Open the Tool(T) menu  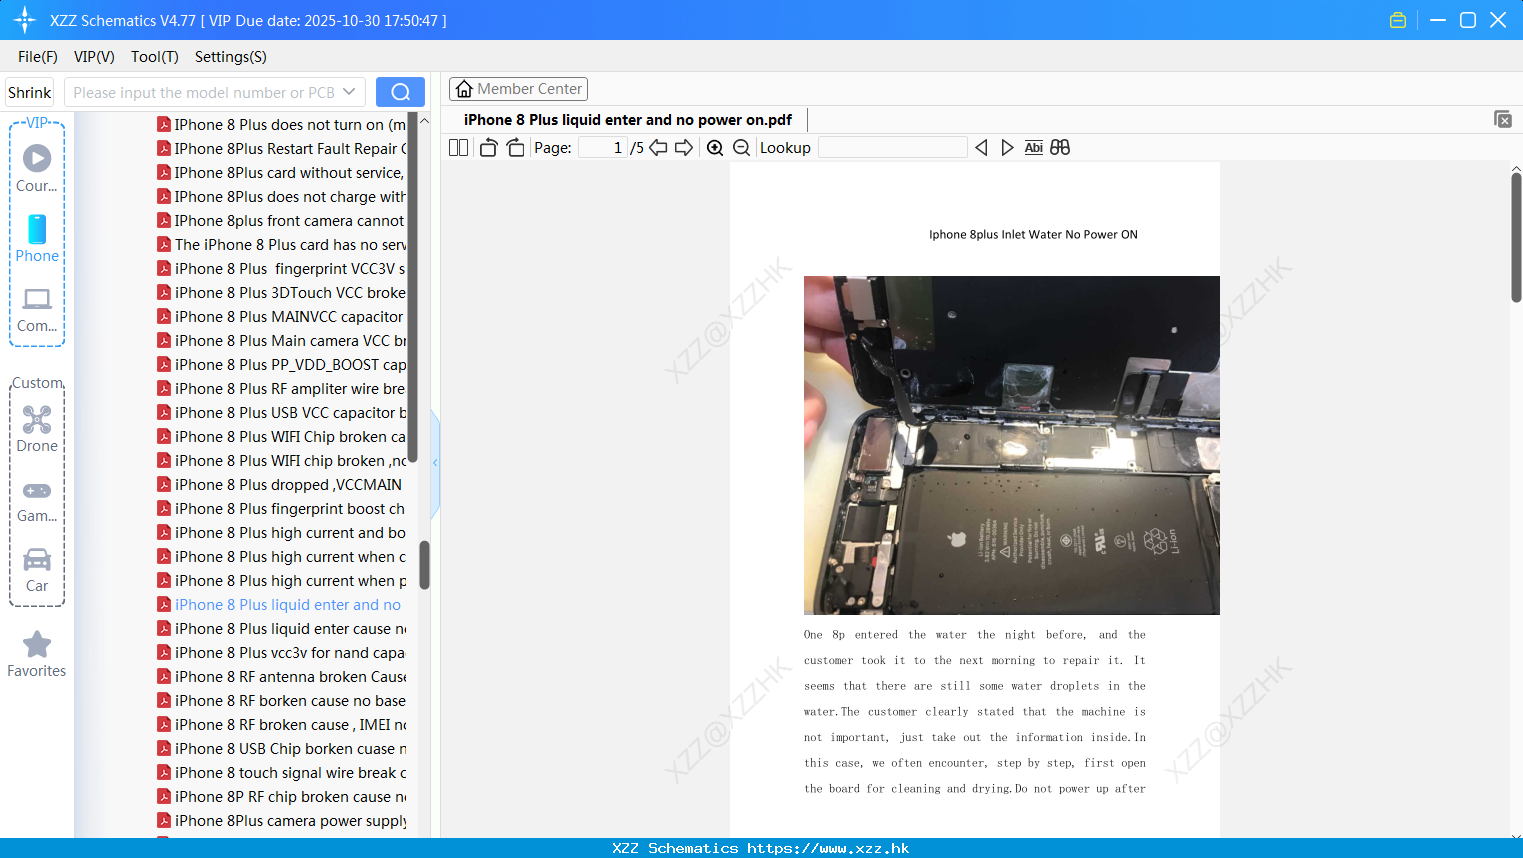click(155, 57)
